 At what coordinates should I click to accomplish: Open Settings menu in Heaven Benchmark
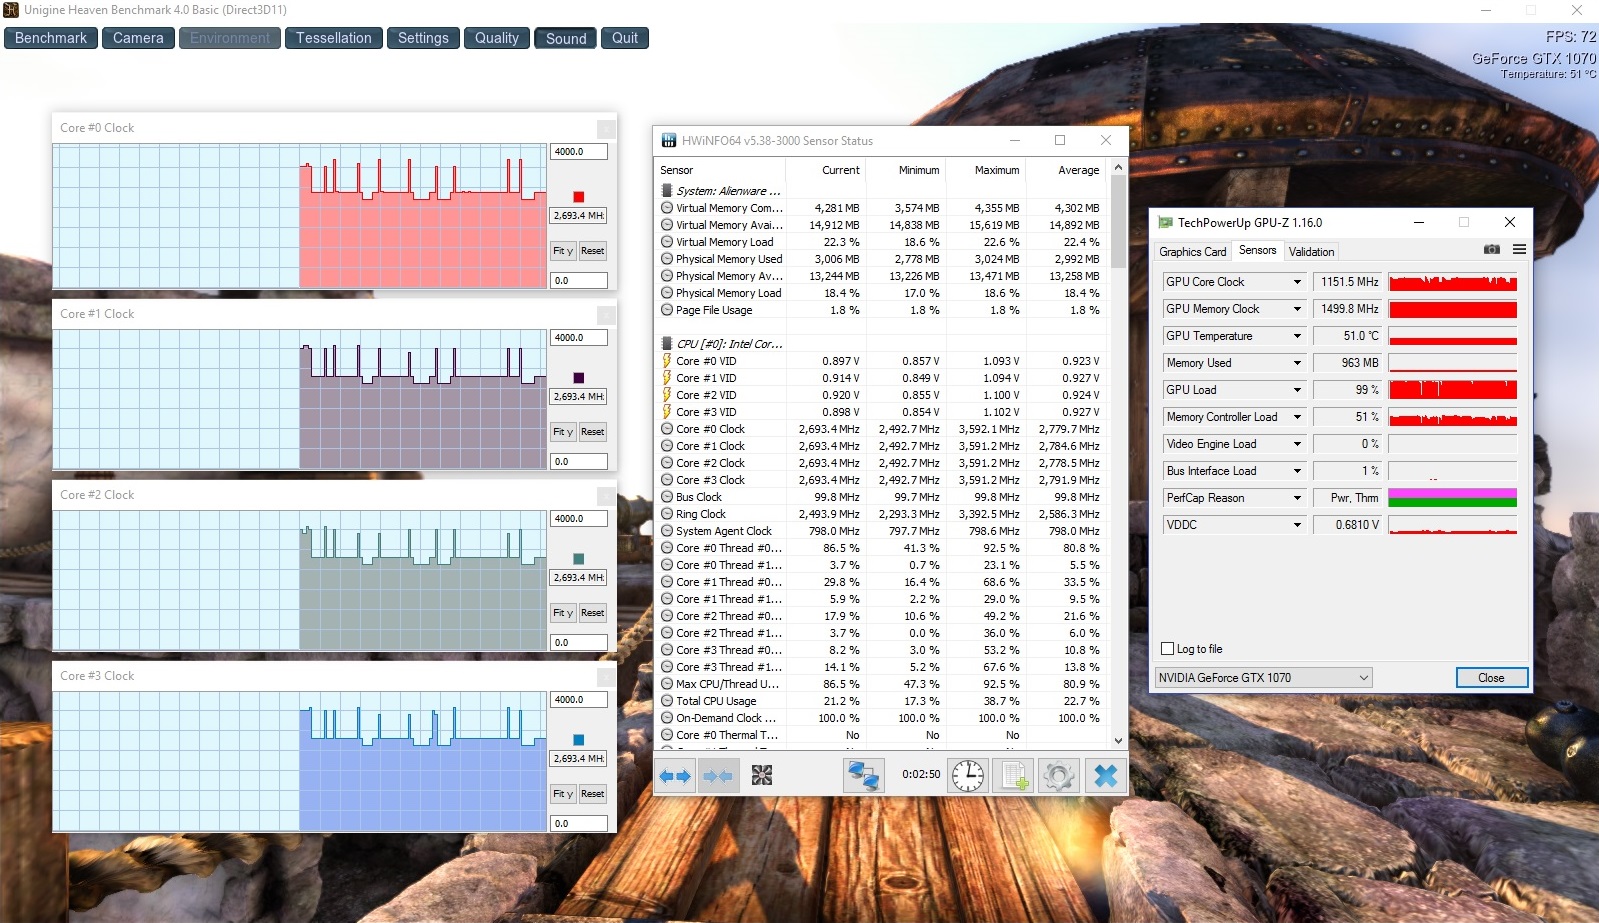pos(423,38)
